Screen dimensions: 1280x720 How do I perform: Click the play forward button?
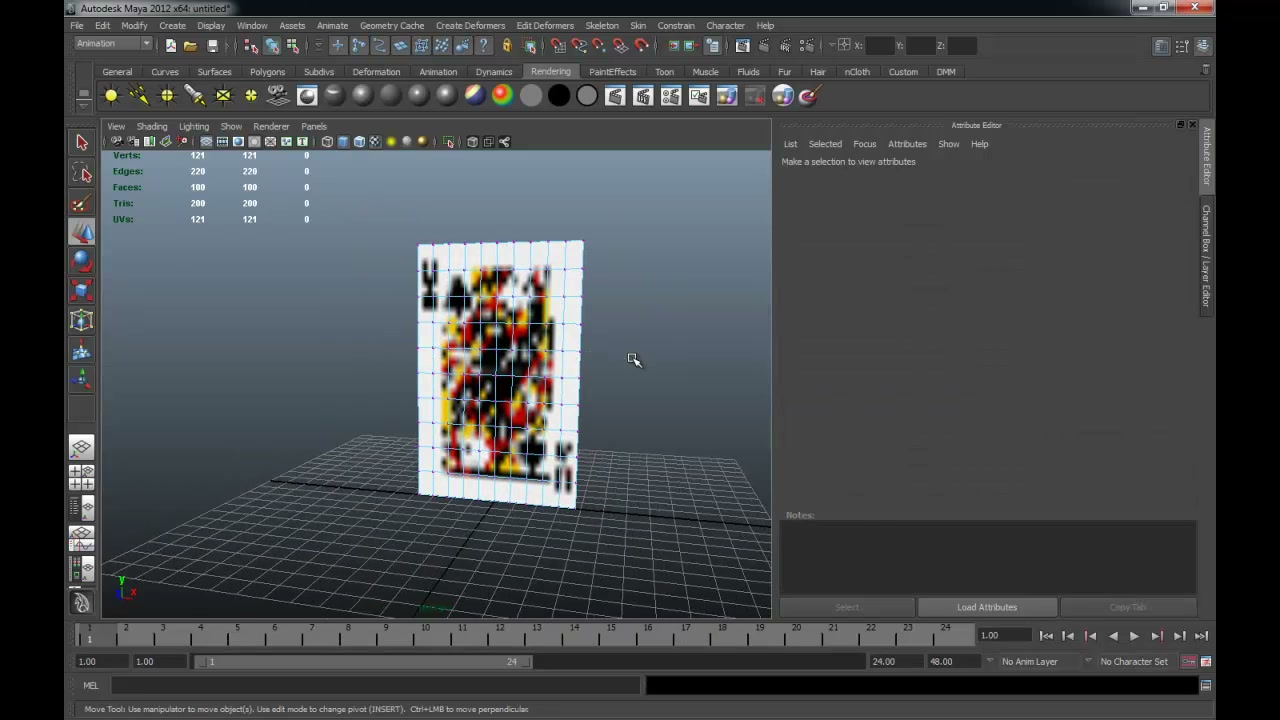pyautogui.click(x=1134, y=636)
